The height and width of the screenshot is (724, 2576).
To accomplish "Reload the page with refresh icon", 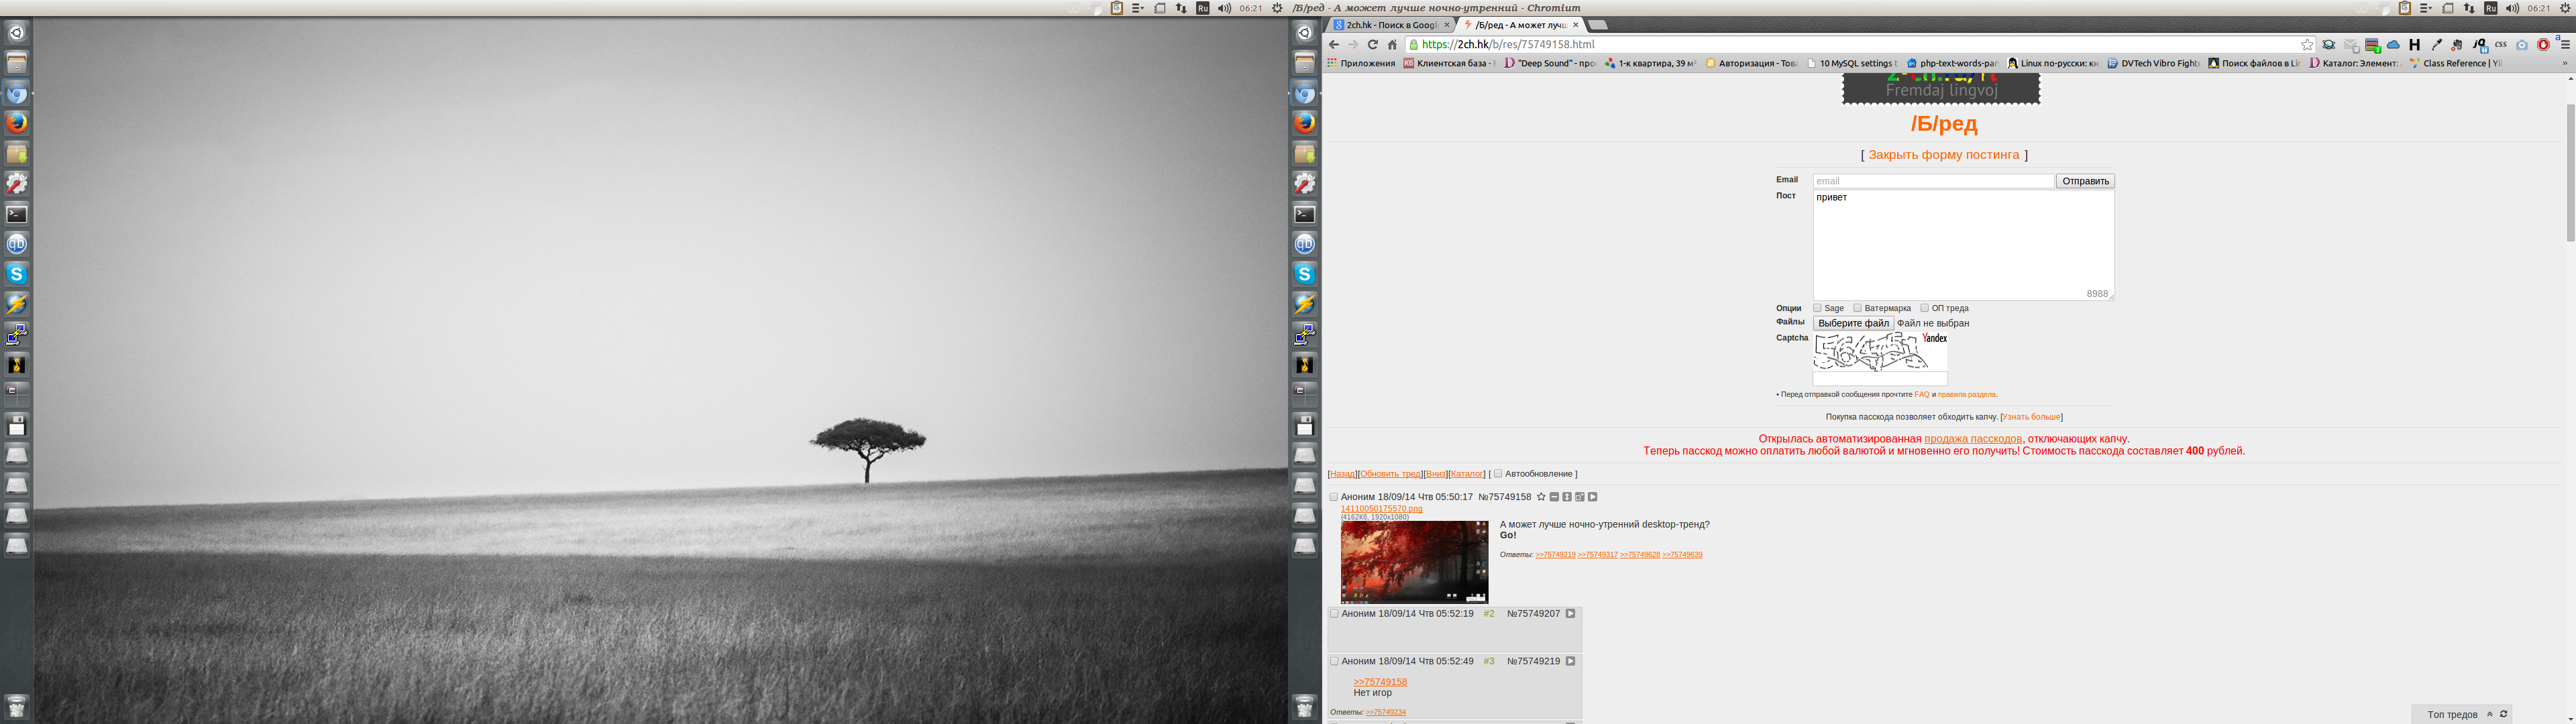I will pos(1372,45).
